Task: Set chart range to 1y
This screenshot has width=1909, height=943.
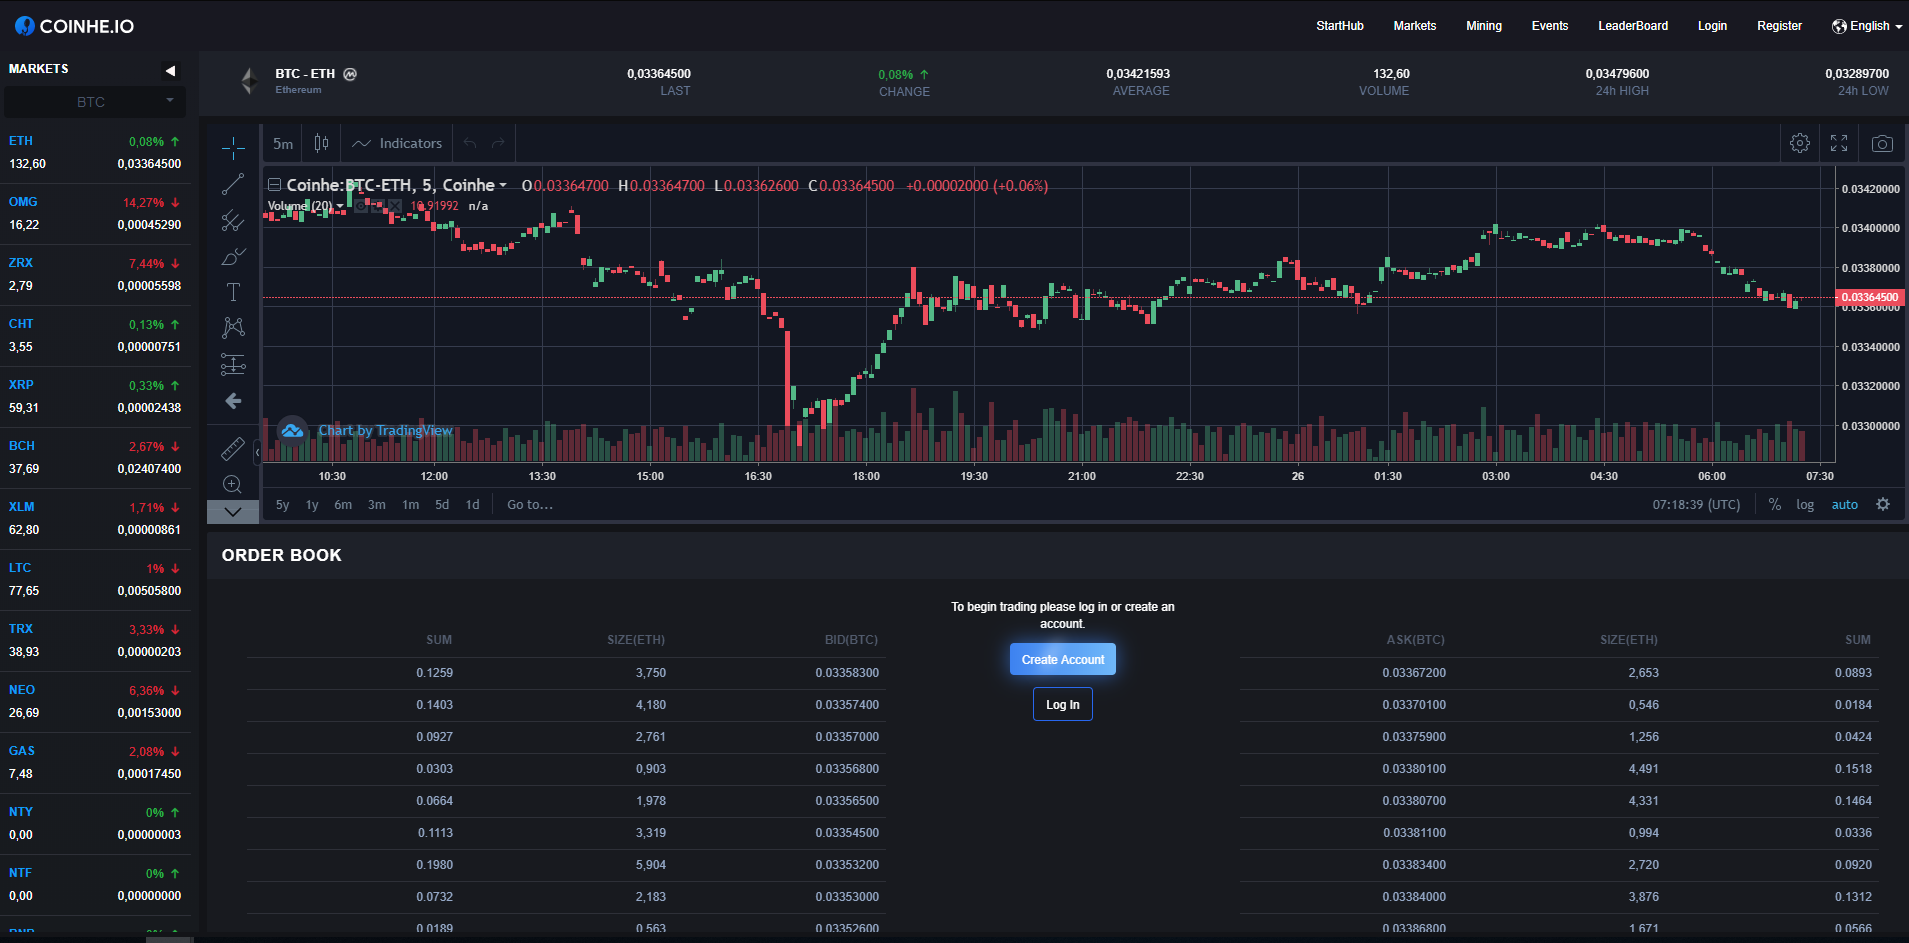Action: click(312, 505)
